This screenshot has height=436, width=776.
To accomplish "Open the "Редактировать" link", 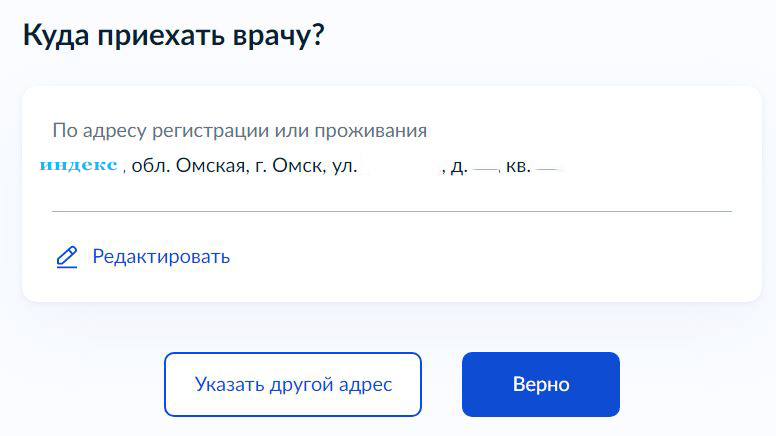I will [x=161, y=257].
